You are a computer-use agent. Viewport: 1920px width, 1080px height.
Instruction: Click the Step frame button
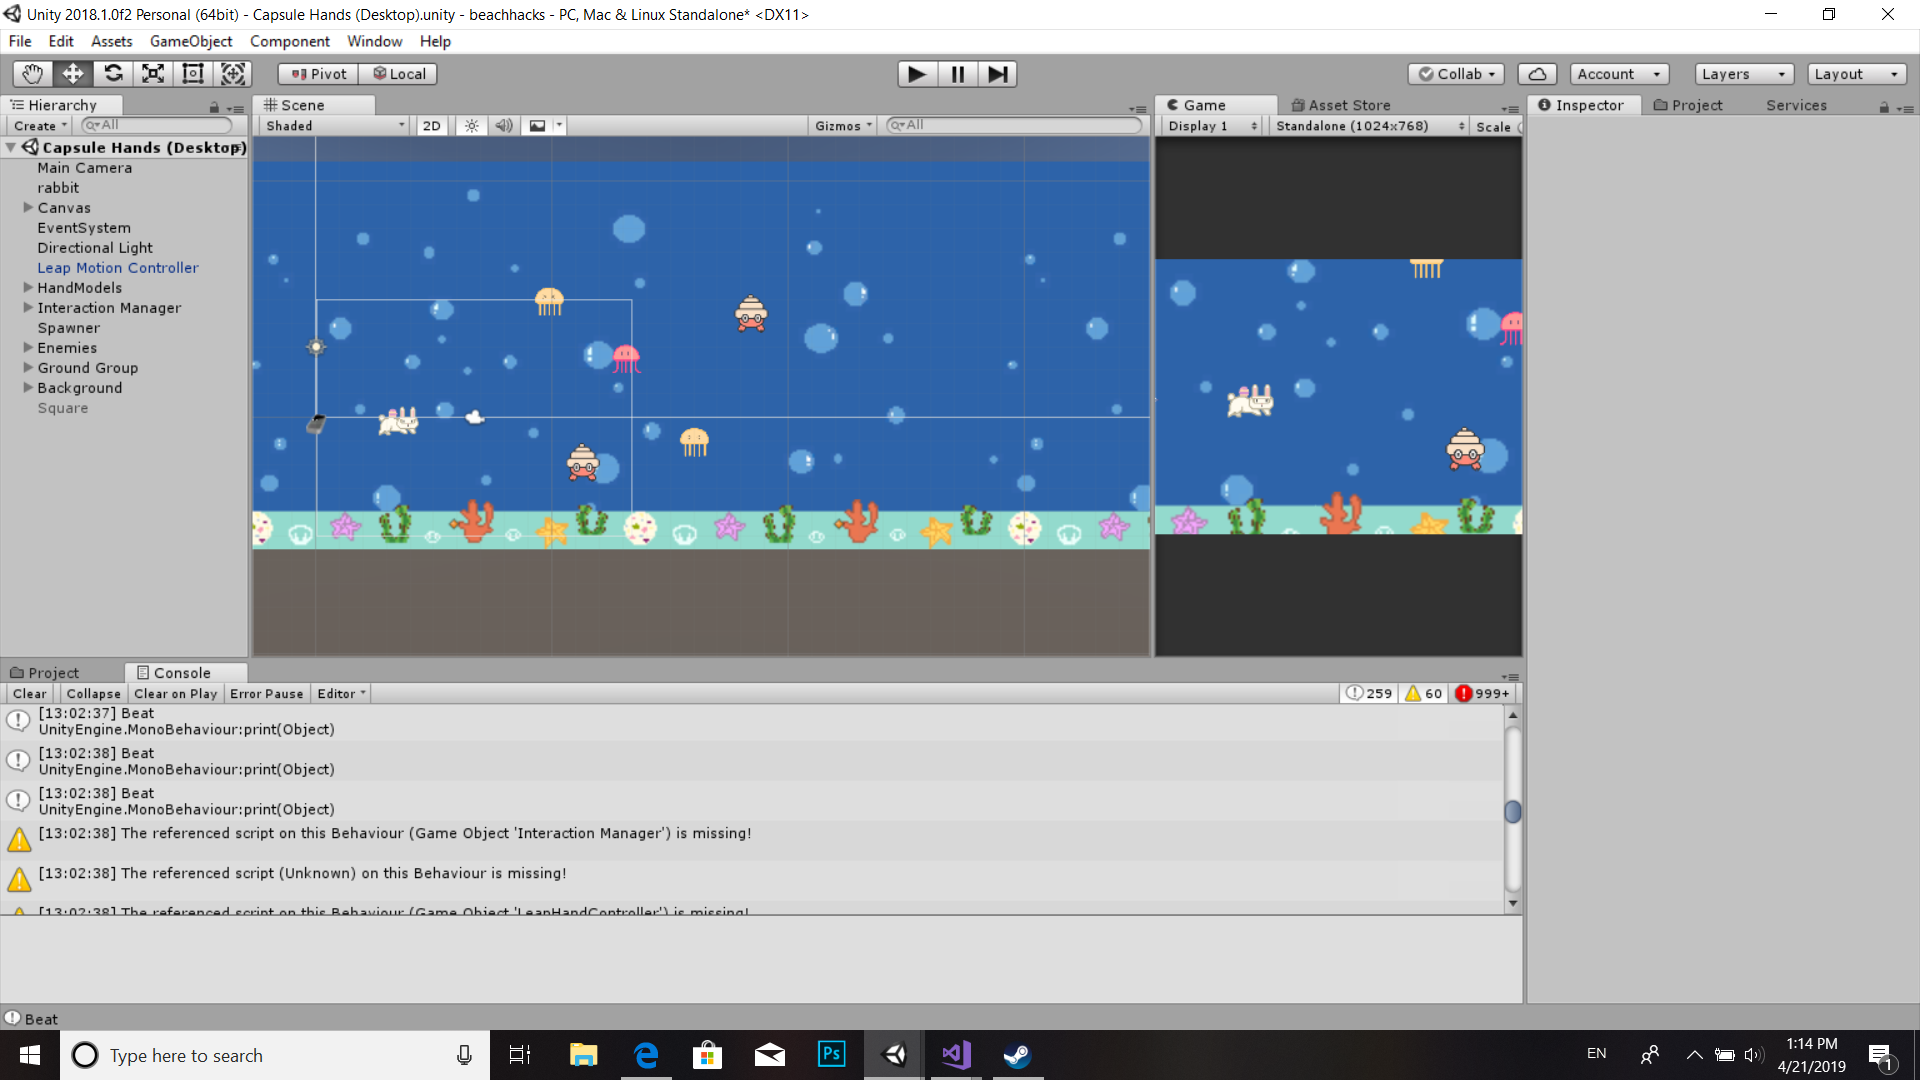pyautogui.click(x=997, y=74)
